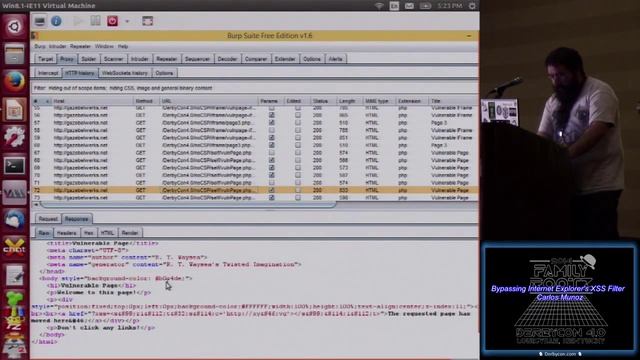
Task: Open System Settings wrench-and-gear icon
Action: pos(14,137)
